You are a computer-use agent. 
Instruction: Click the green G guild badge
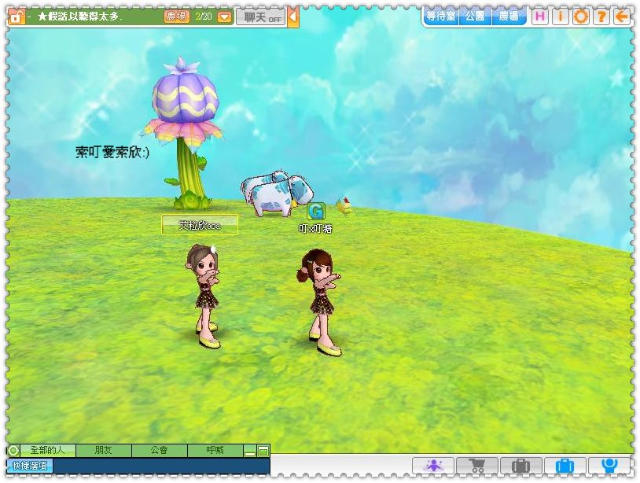pos(316,211)
